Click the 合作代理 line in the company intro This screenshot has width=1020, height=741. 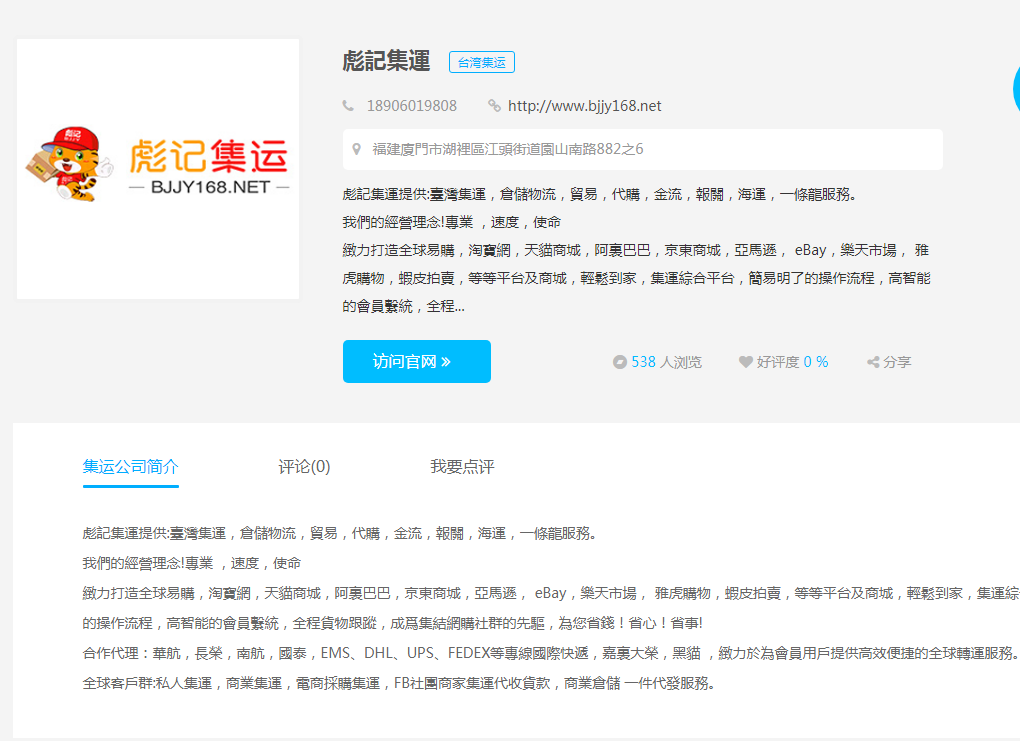click(550, 653)
